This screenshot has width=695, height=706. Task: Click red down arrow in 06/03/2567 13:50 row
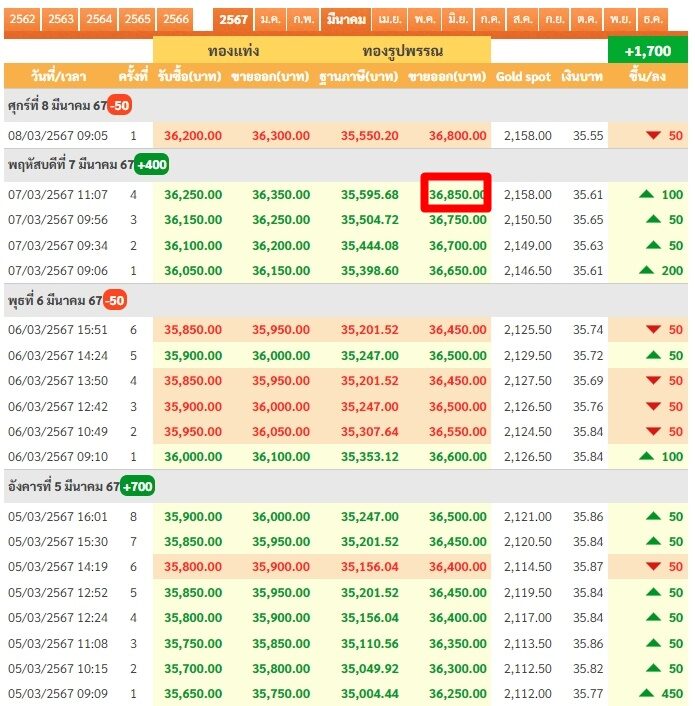tap(653, 380)
